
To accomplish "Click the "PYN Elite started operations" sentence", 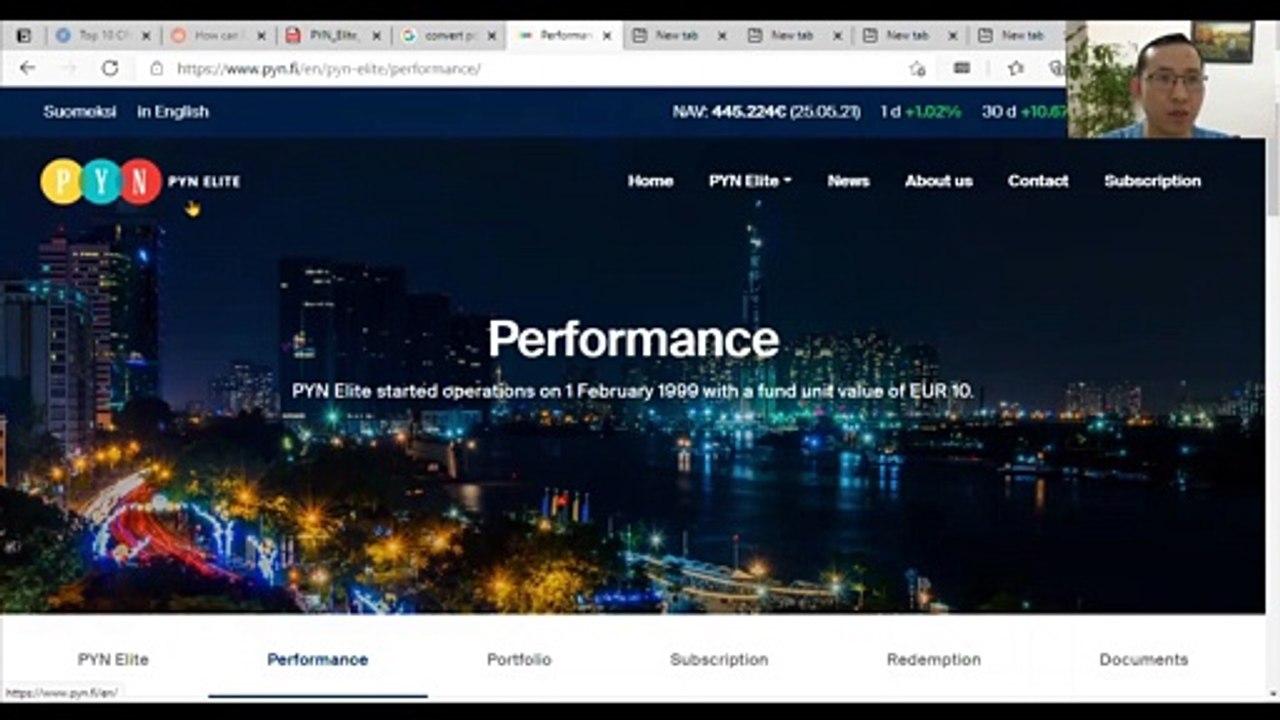I will [x=633, y=391].
